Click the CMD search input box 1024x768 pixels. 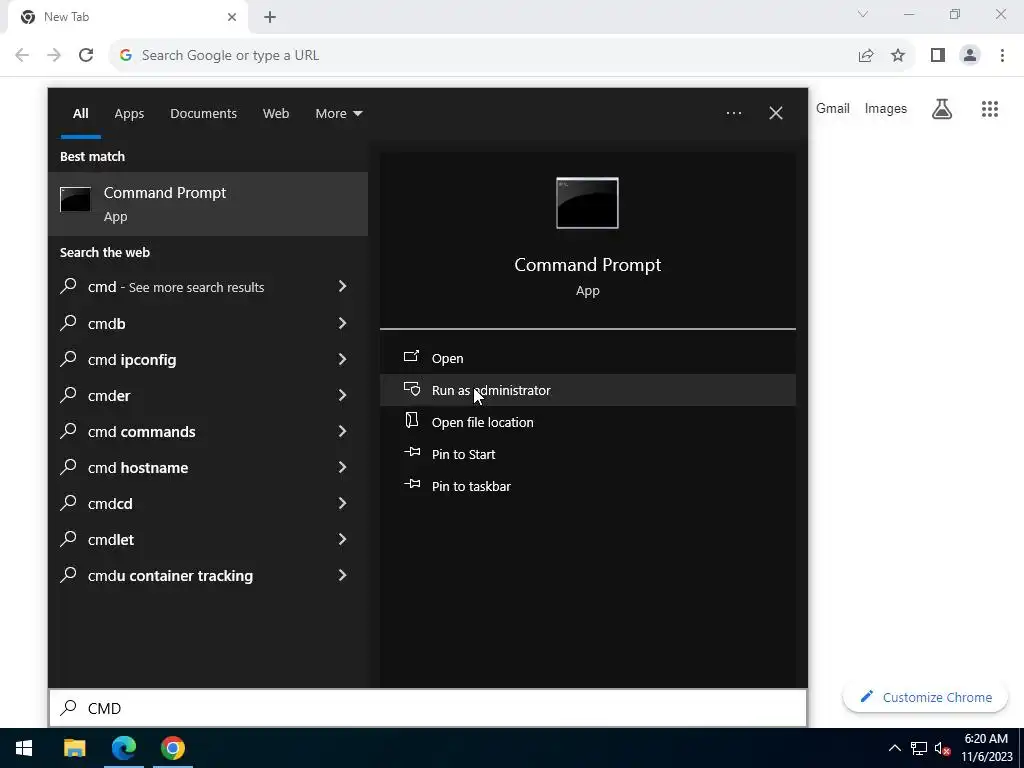point(428,708)
